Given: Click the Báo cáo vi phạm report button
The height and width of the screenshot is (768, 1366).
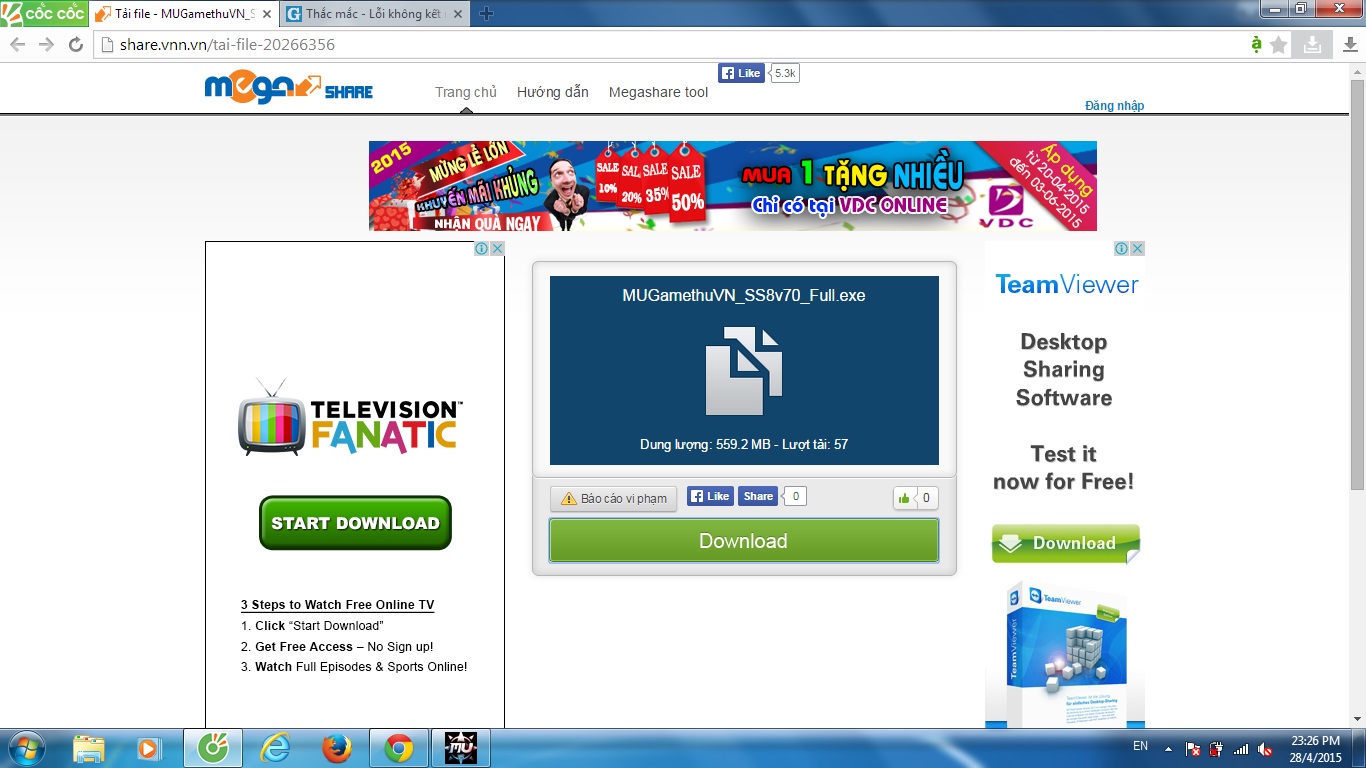Looking at the screenshot, I should pos(614,498).
